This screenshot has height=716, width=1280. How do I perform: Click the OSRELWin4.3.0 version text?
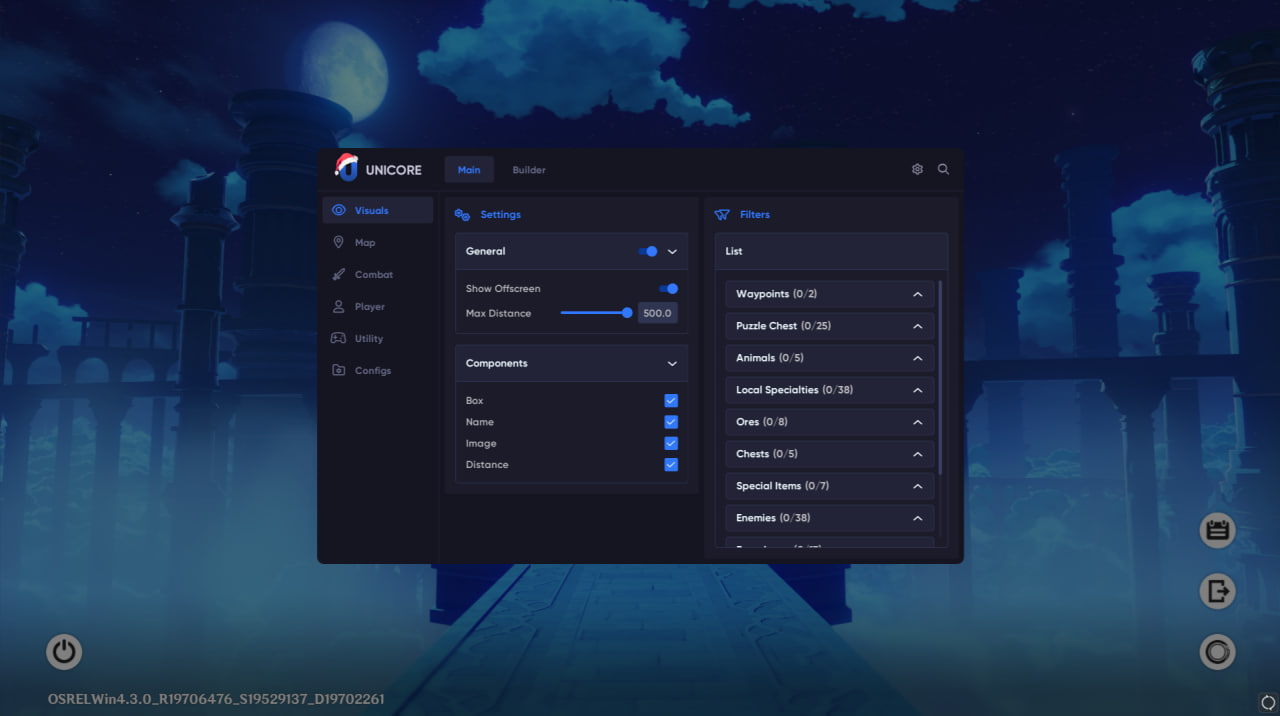(x=216, y=699)
